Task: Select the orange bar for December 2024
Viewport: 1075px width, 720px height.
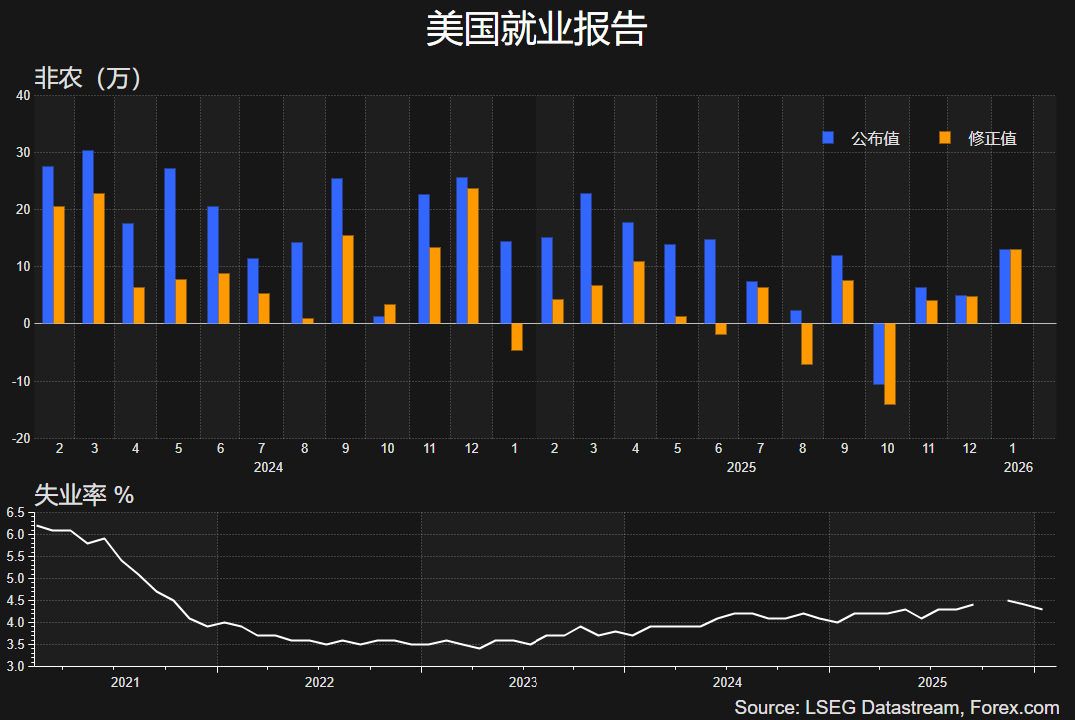Action: 473,256
